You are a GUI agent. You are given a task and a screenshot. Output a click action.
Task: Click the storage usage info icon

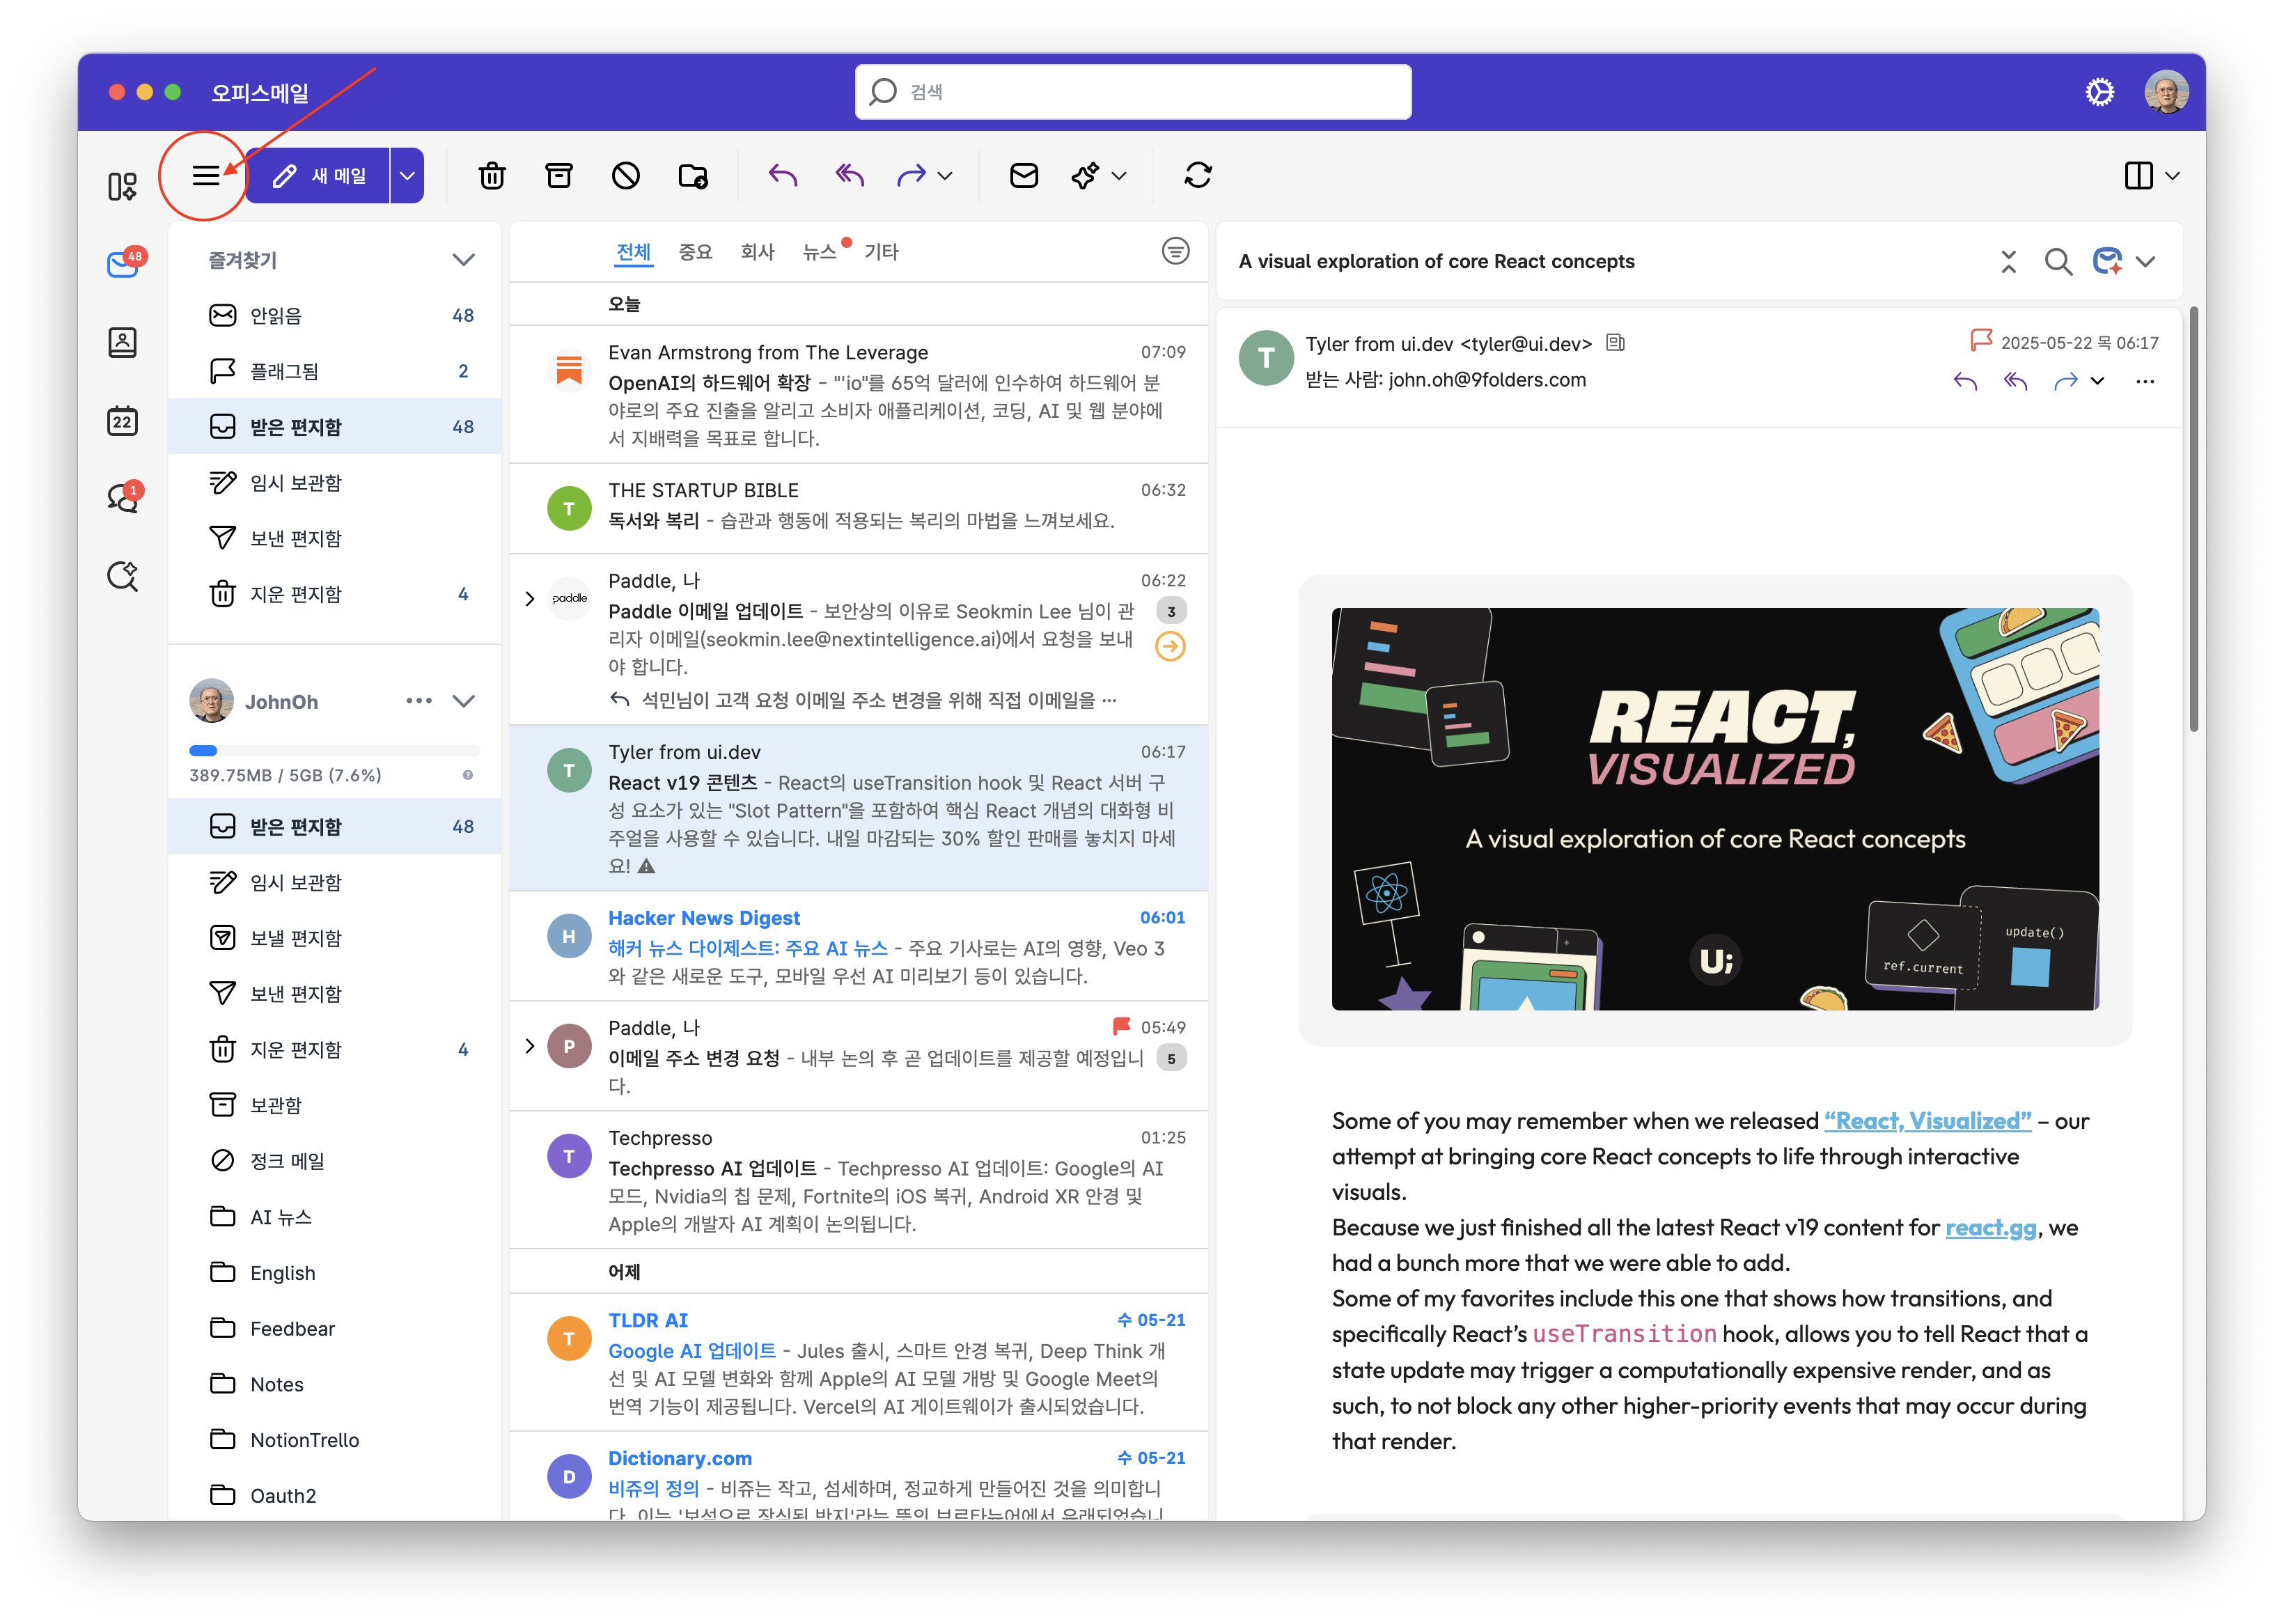[x=467, y=775]
